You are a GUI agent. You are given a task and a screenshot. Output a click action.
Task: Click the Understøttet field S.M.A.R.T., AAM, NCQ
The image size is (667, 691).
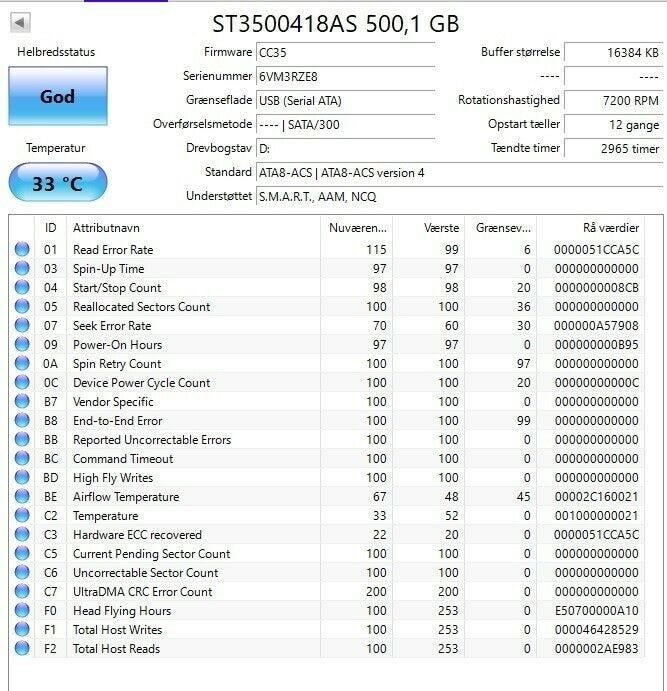(459, 197)
